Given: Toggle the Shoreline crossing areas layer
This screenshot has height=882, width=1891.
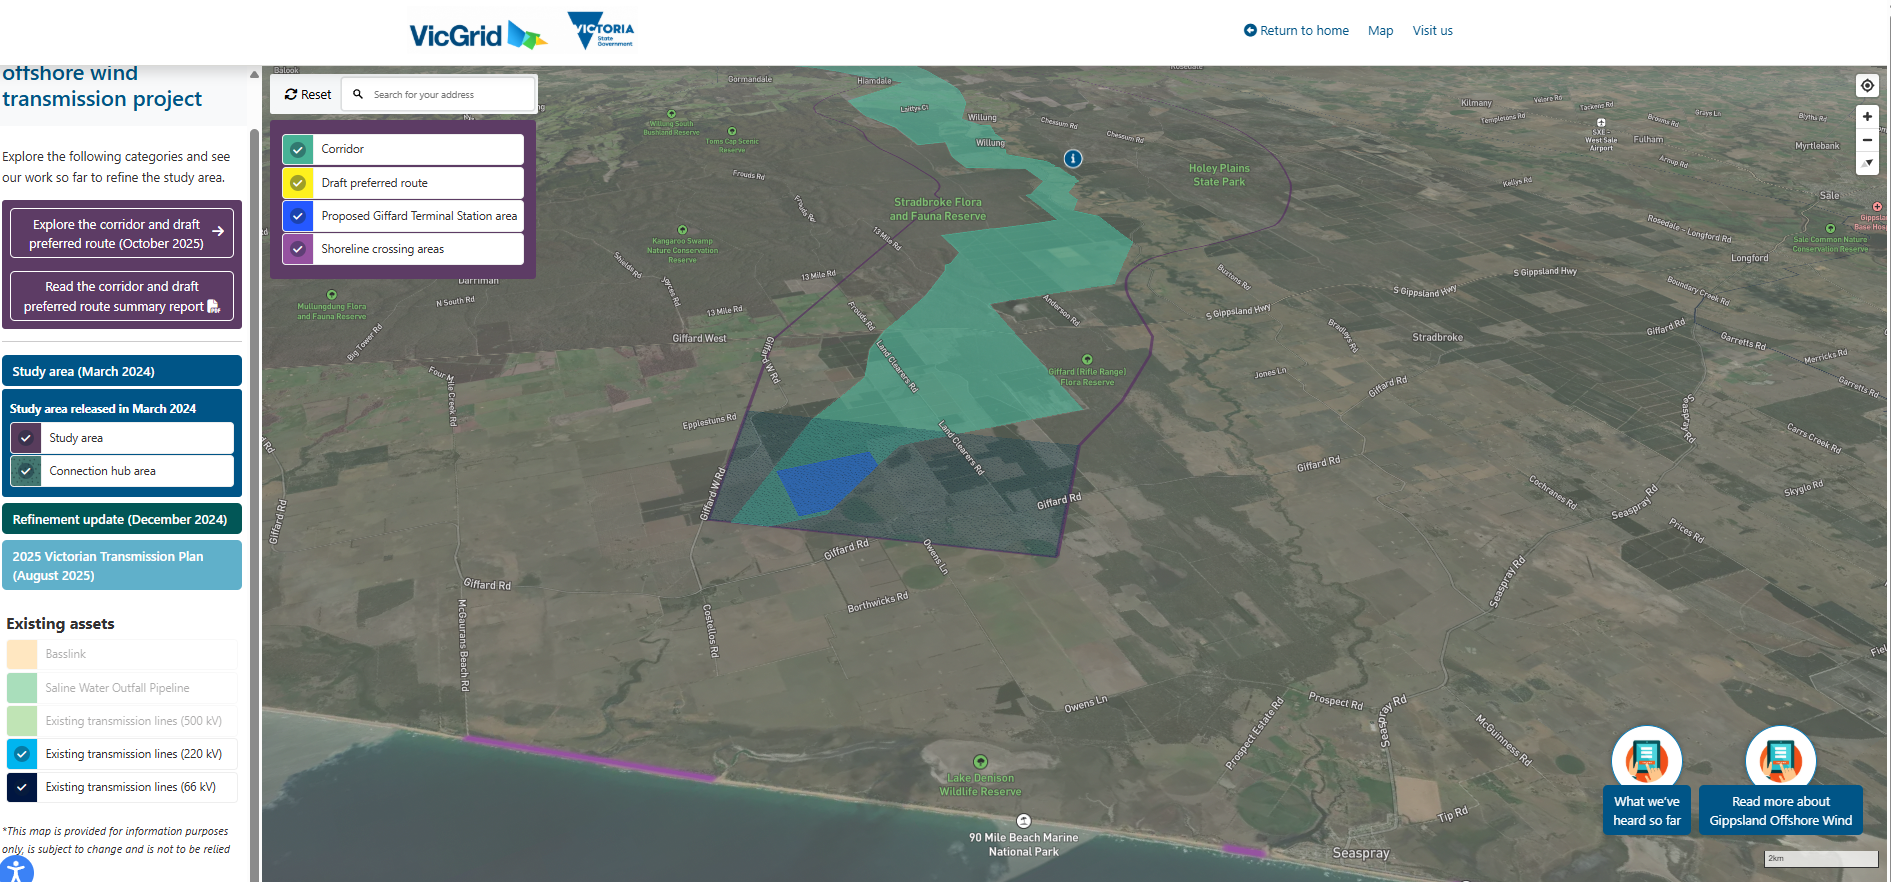Looking at the screenshot, I should click(298, 249).
